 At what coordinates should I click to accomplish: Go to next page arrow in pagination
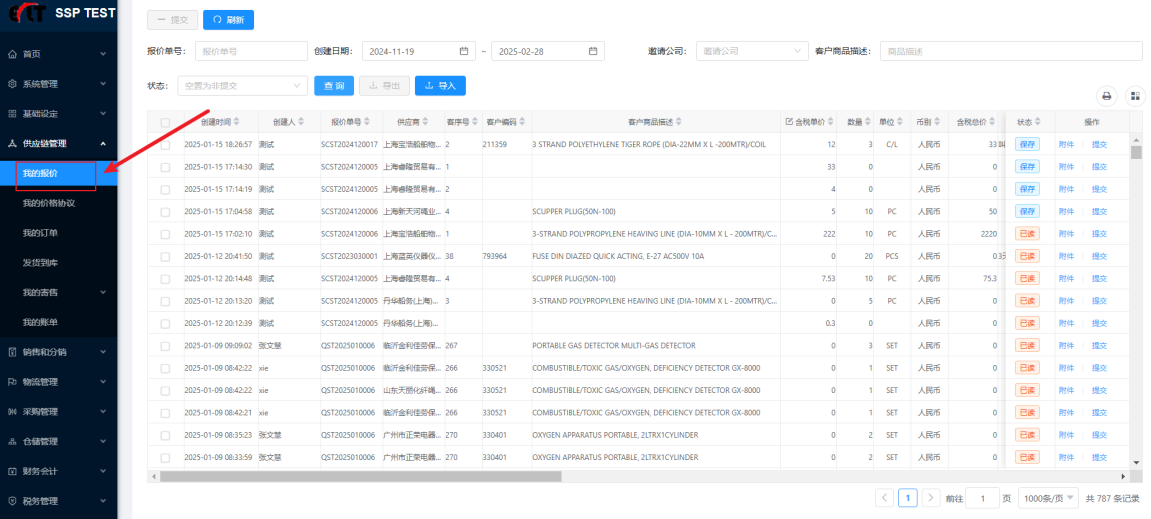coord(931,498)
